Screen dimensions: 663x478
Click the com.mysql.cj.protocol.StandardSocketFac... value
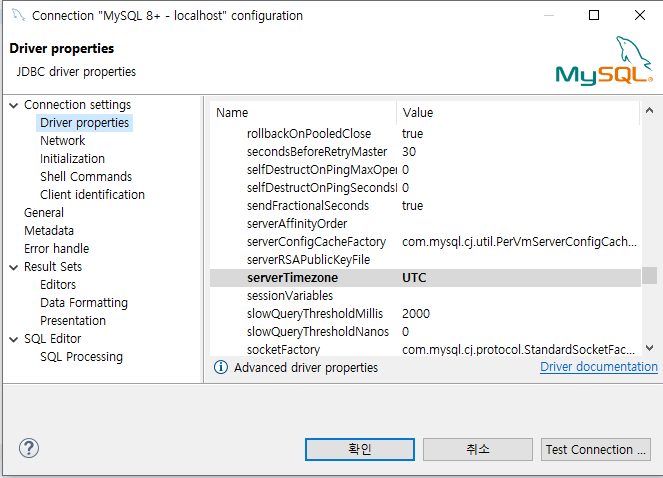(x=518, y=349)
